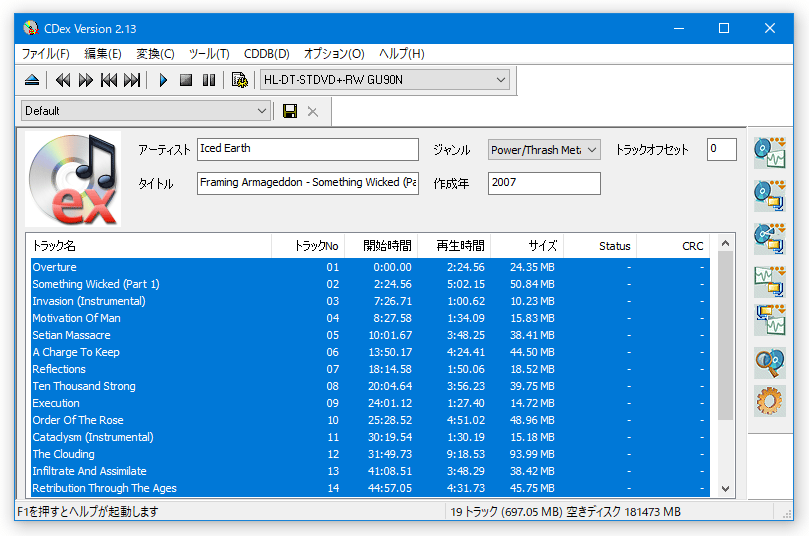Select the Invasion (Instrumental) track
The image size is (809, 536).
click(370, 301)
